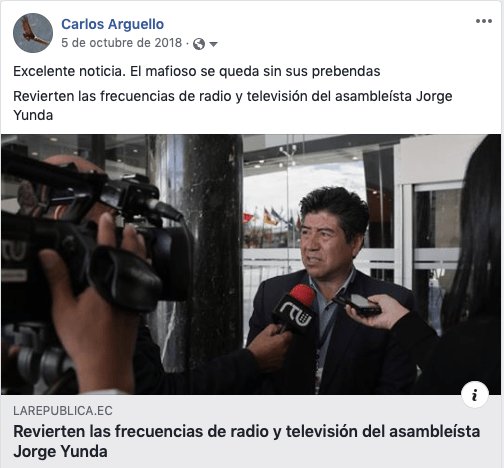Image resolution: width=504 pixels, height=468 pixels.
Task: Click the word 'Yunda' in post text
Action: coord(33,115)
